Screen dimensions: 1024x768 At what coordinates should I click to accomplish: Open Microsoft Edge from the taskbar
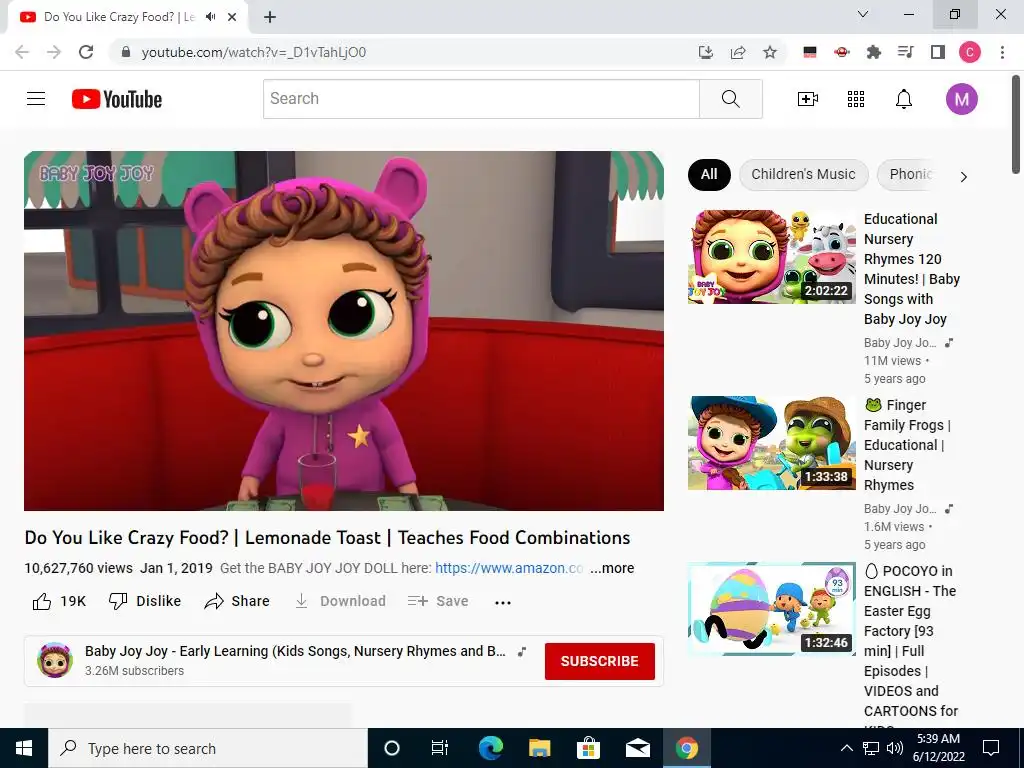[x=490, y=748]
